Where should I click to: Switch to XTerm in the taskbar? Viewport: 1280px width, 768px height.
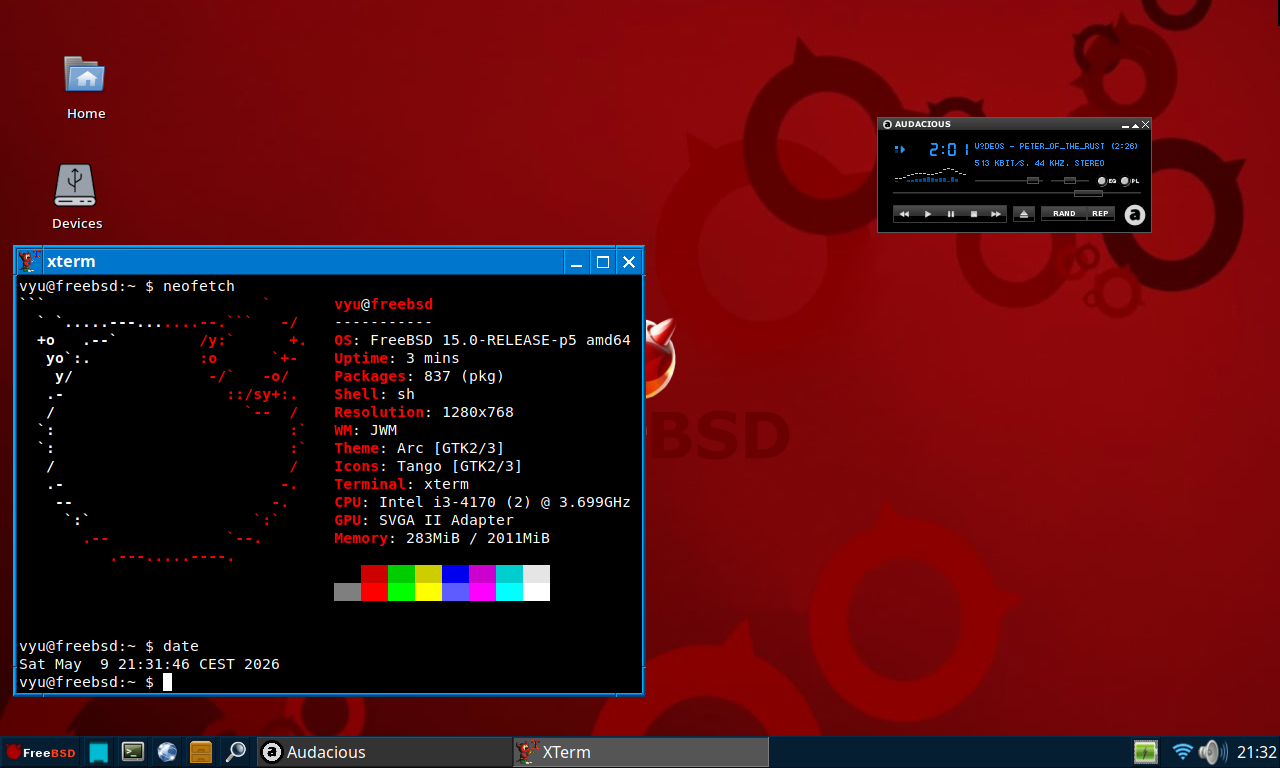(x=641, y=752)
